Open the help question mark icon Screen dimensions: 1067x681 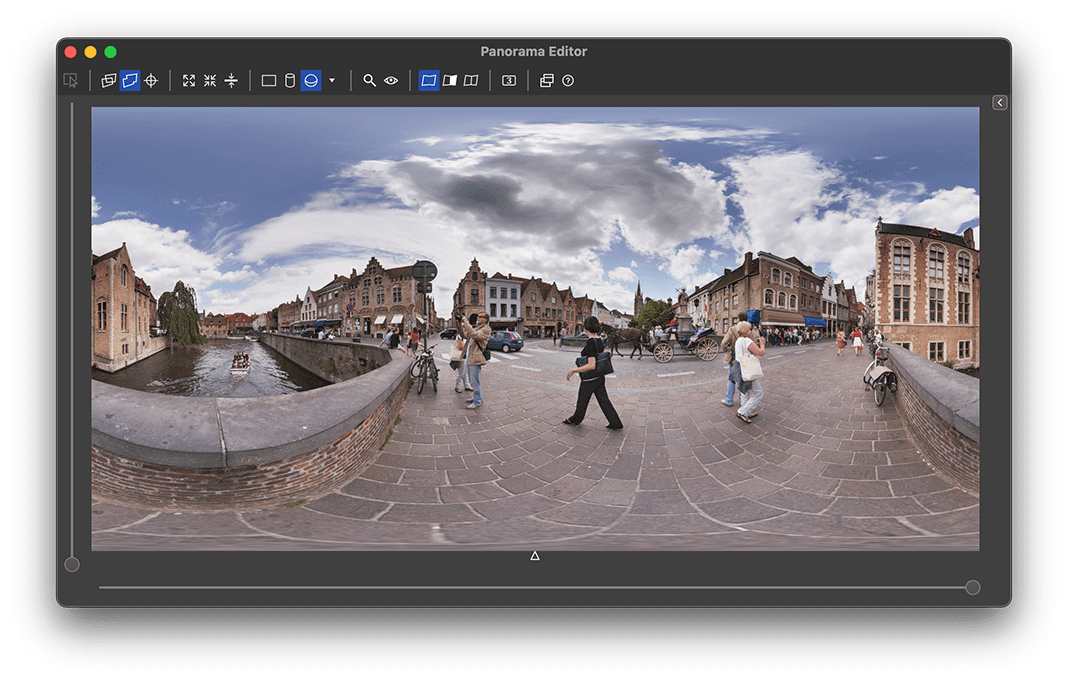tap(568, 81)
